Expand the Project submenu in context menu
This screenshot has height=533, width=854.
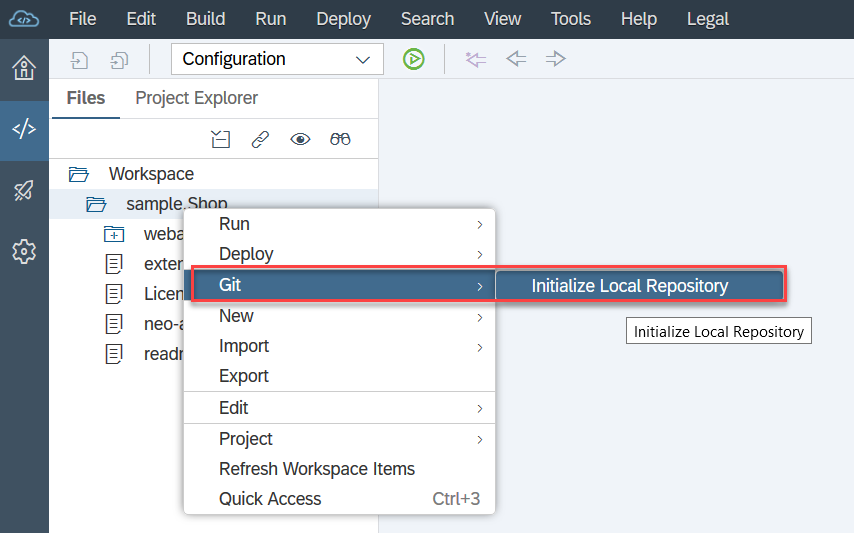tap(339, 439)
